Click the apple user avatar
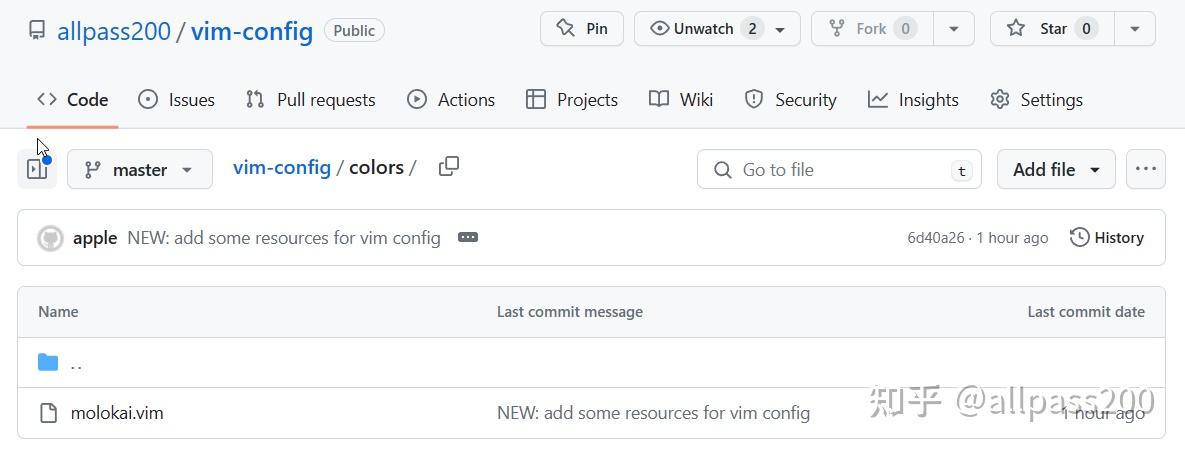 (x=50, y=238)
